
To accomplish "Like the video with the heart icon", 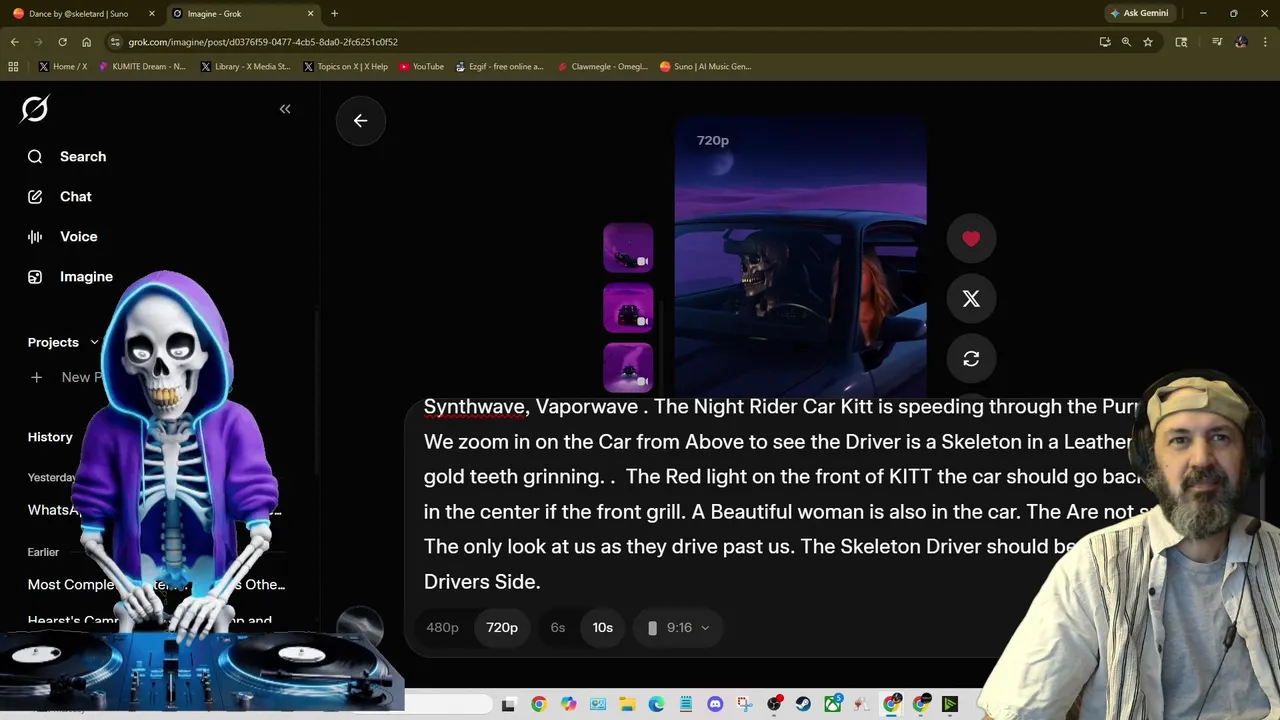I will pos(971,238).
